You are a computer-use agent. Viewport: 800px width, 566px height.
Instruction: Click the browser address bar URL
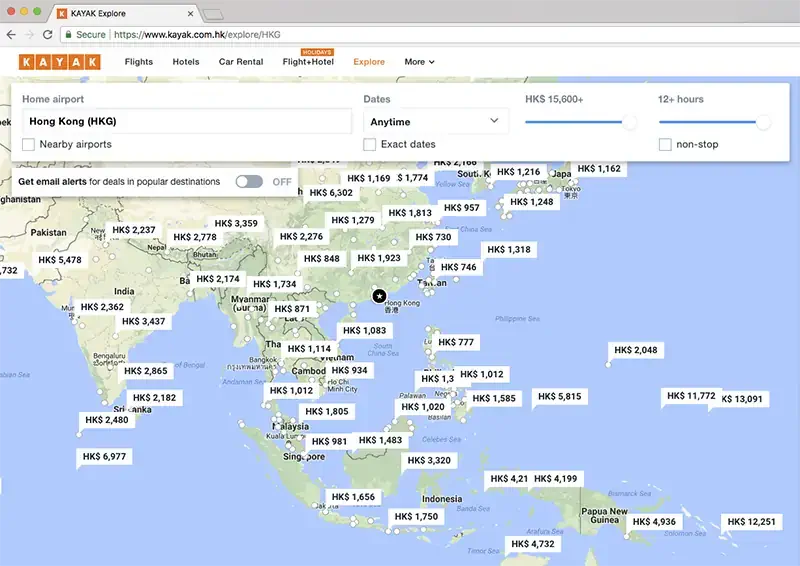pyautogui.click(x=197, y=35)
